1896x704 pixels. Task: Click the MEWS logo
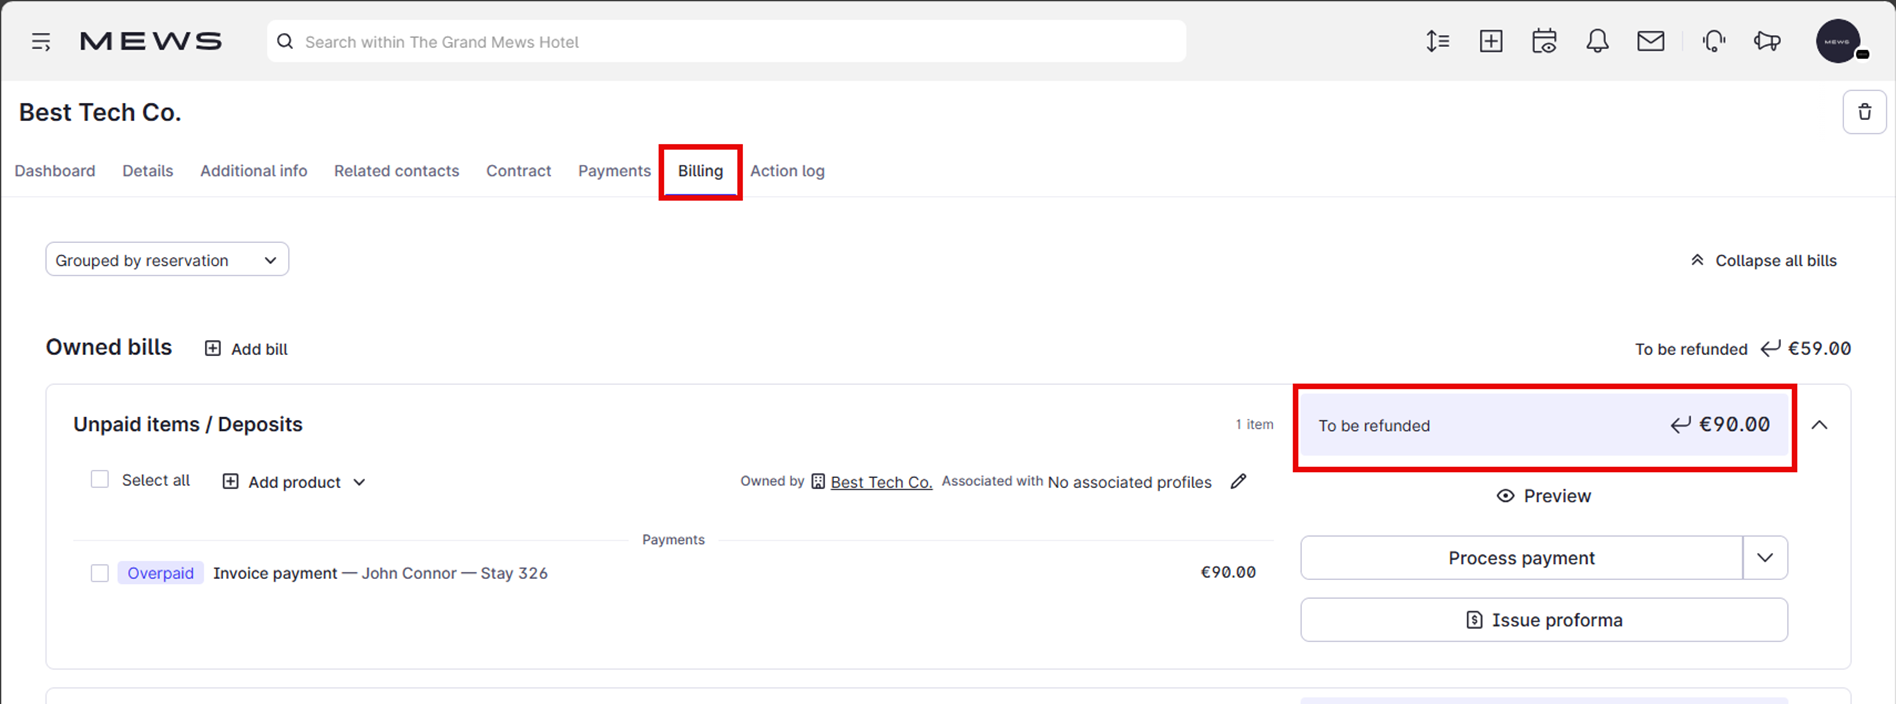pos(151,42)
